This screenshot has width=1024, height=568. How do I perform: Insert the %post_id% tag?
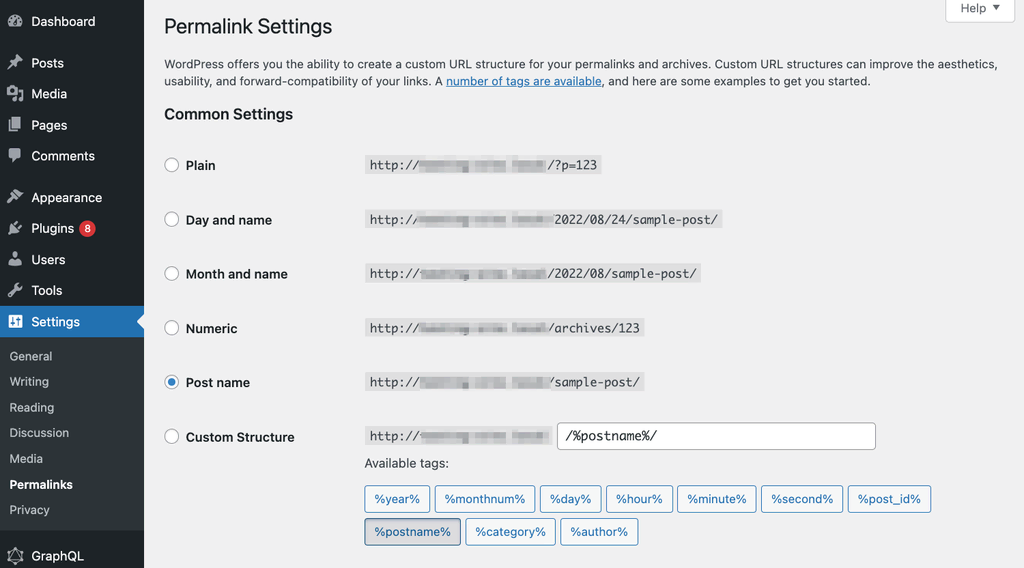pyautogui.click(x=889, y=499)
